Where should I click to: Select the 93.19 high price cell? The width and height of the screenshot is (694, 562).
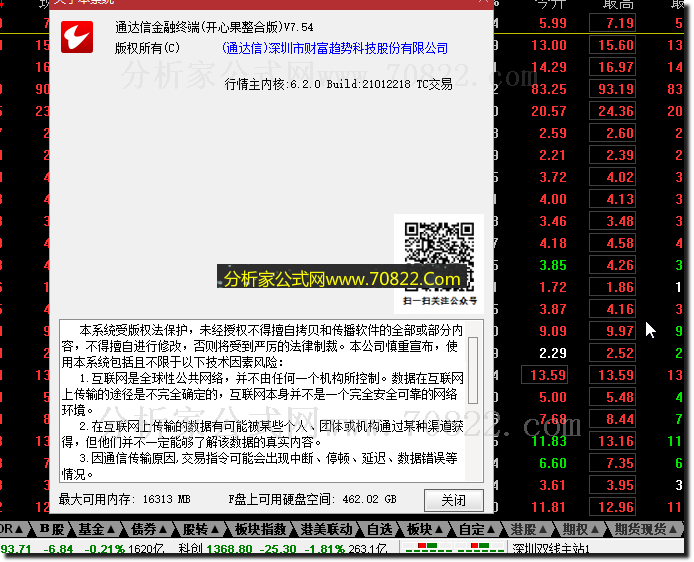click(x=613, y=89)
